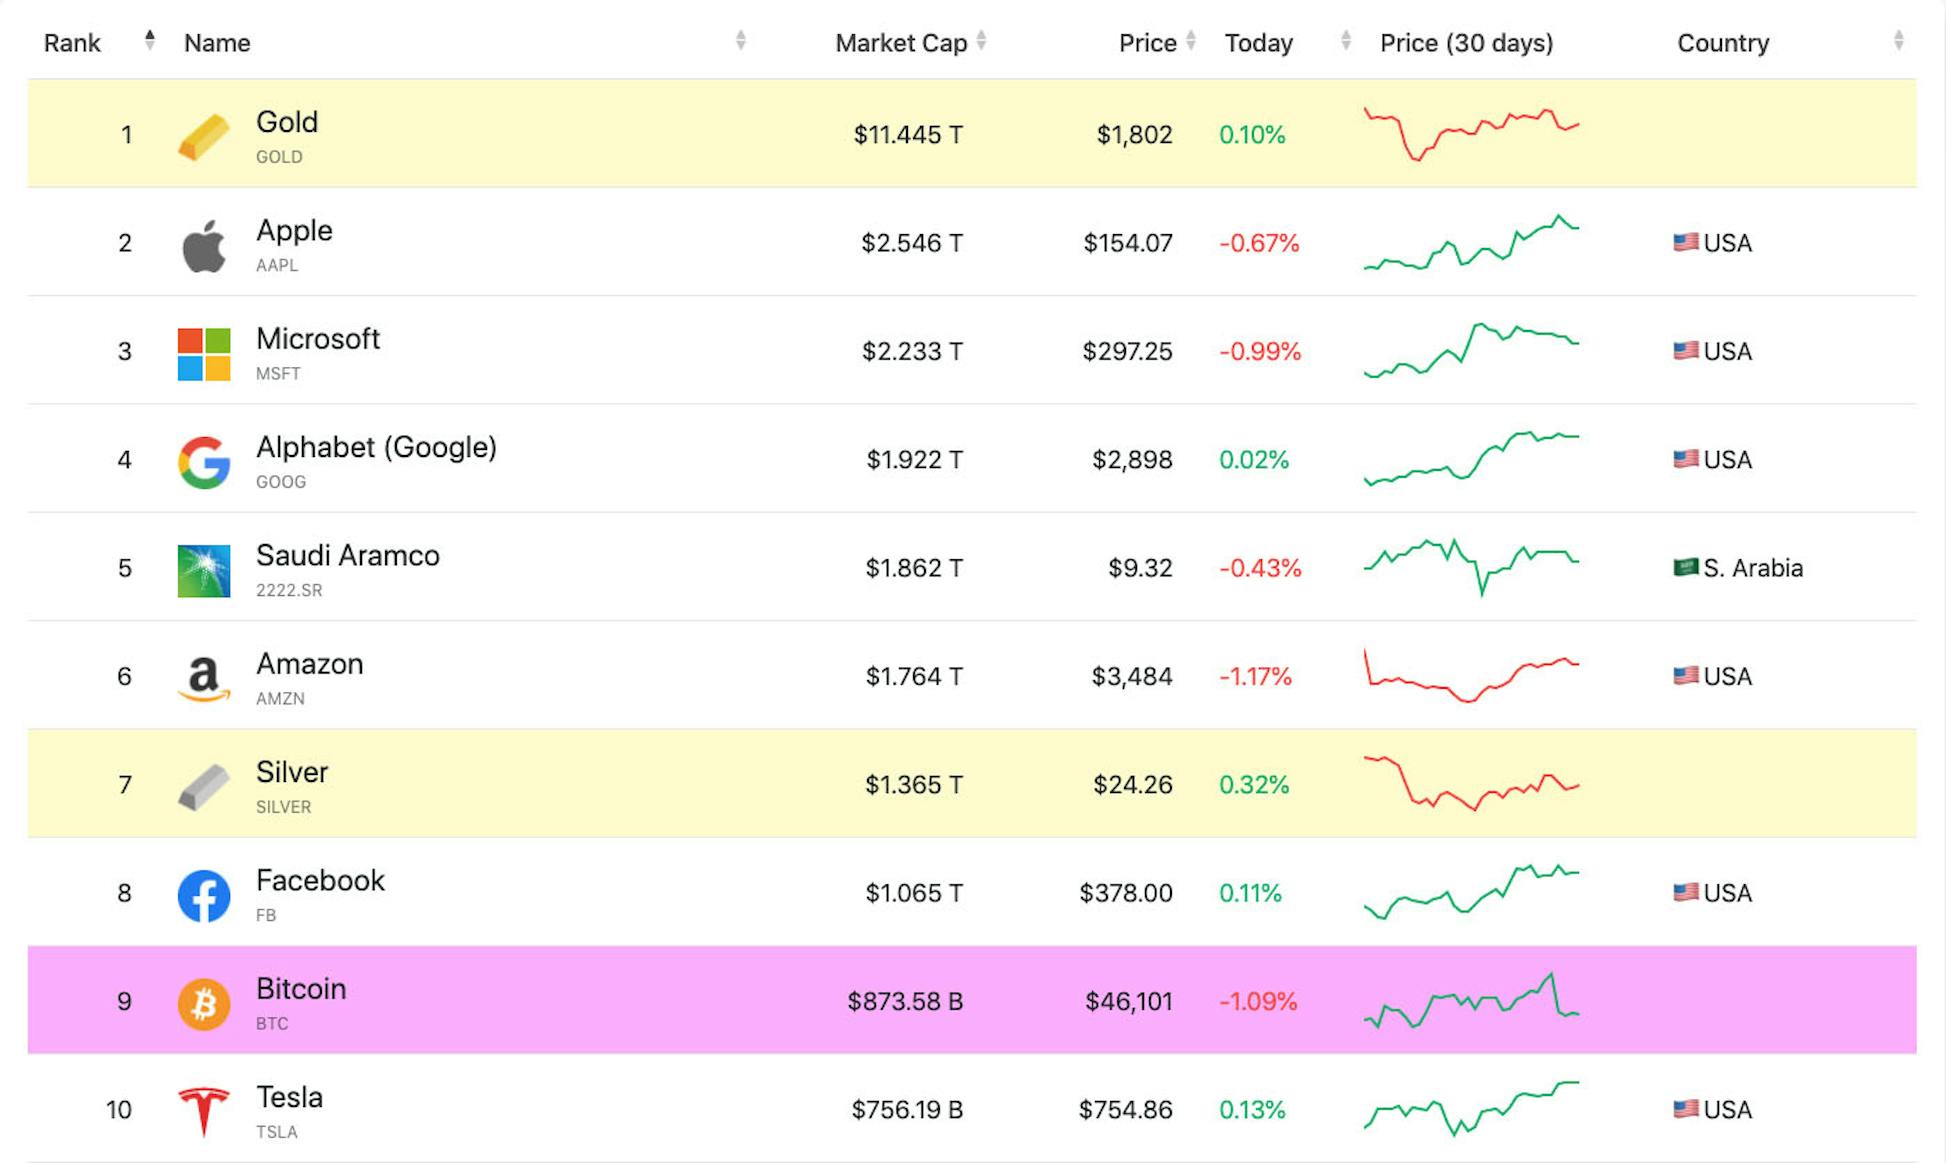The height and width of the screenshot is (1163, 1946).
Task: Sort the table by Market Cap
Action: [x=983, y=42]
